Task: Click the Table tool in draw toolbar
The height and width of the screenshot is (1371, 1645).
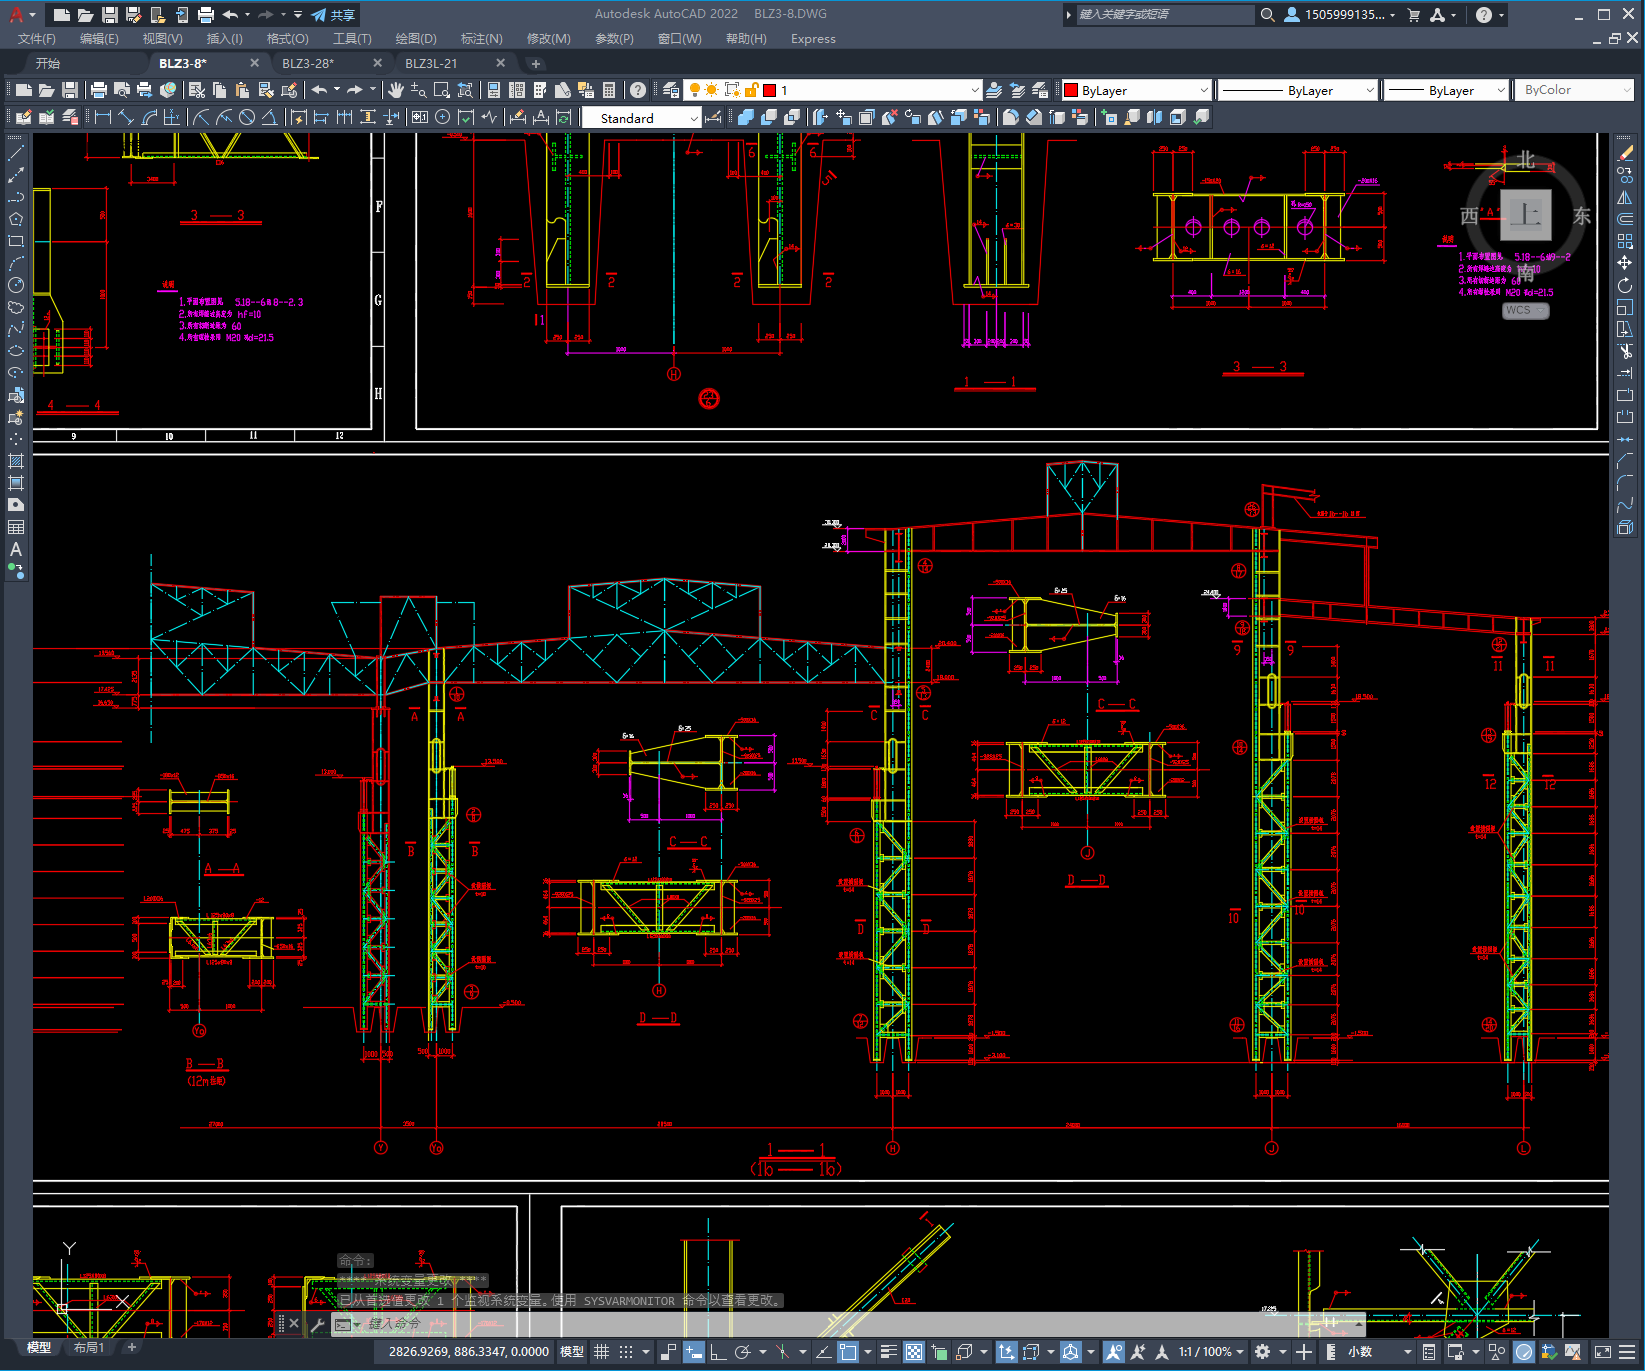Action: (16, 527)
